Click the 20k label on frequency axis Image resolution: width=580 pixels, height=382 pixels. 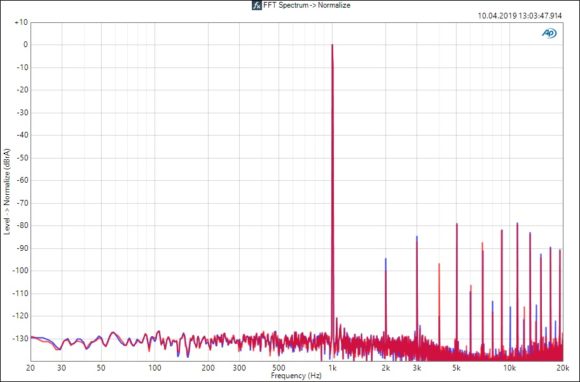563,368
